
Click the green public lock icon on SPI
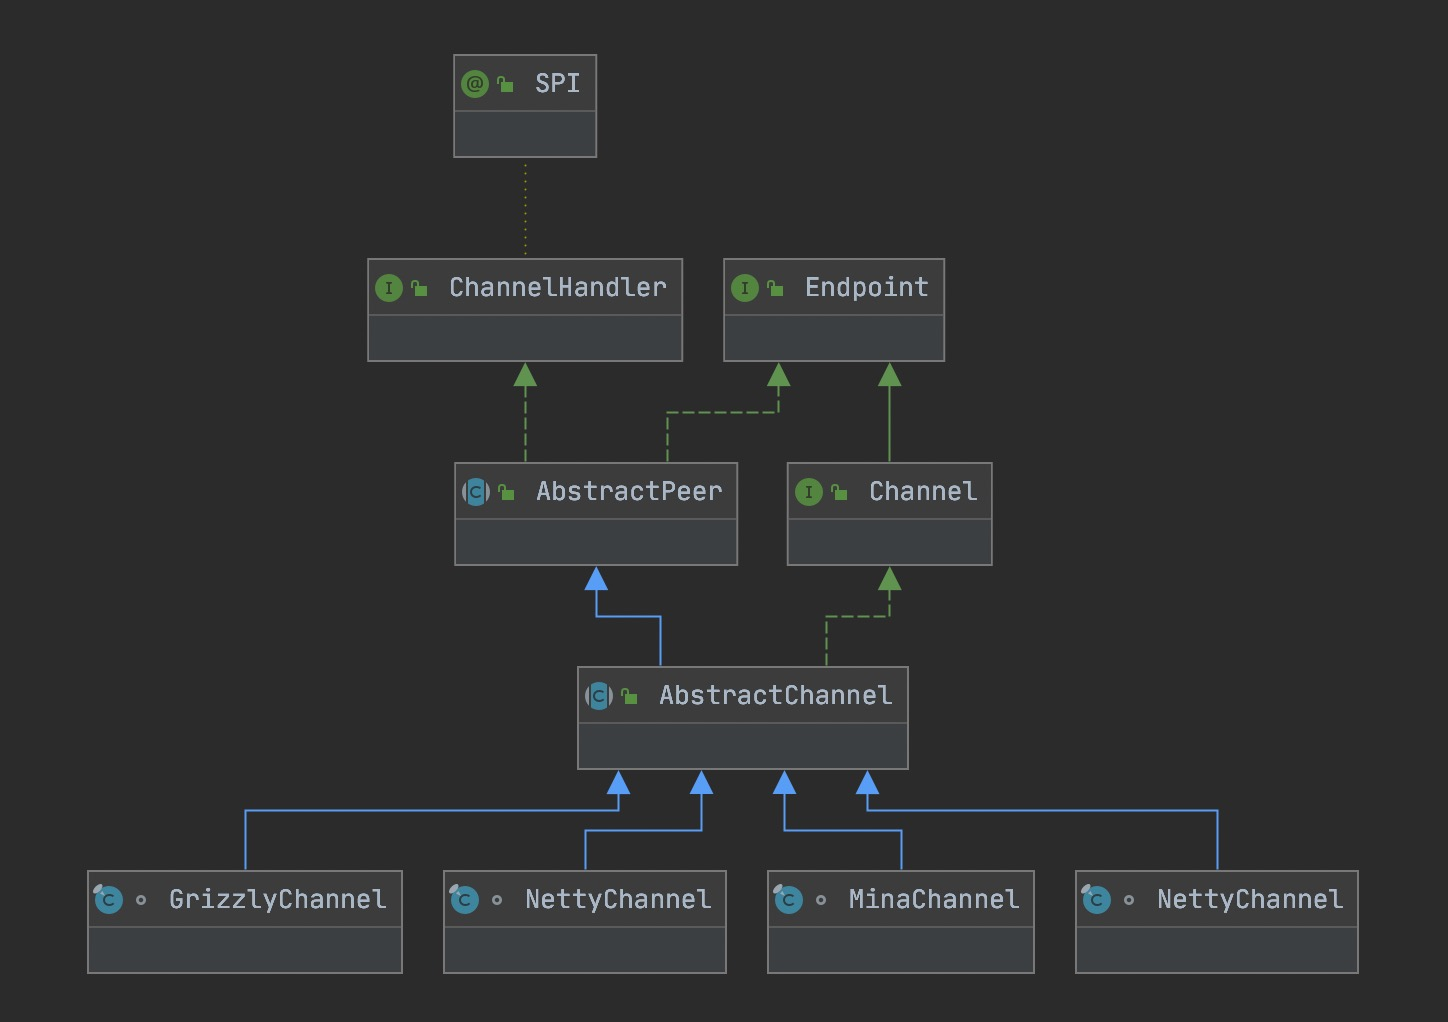point(506,85)
